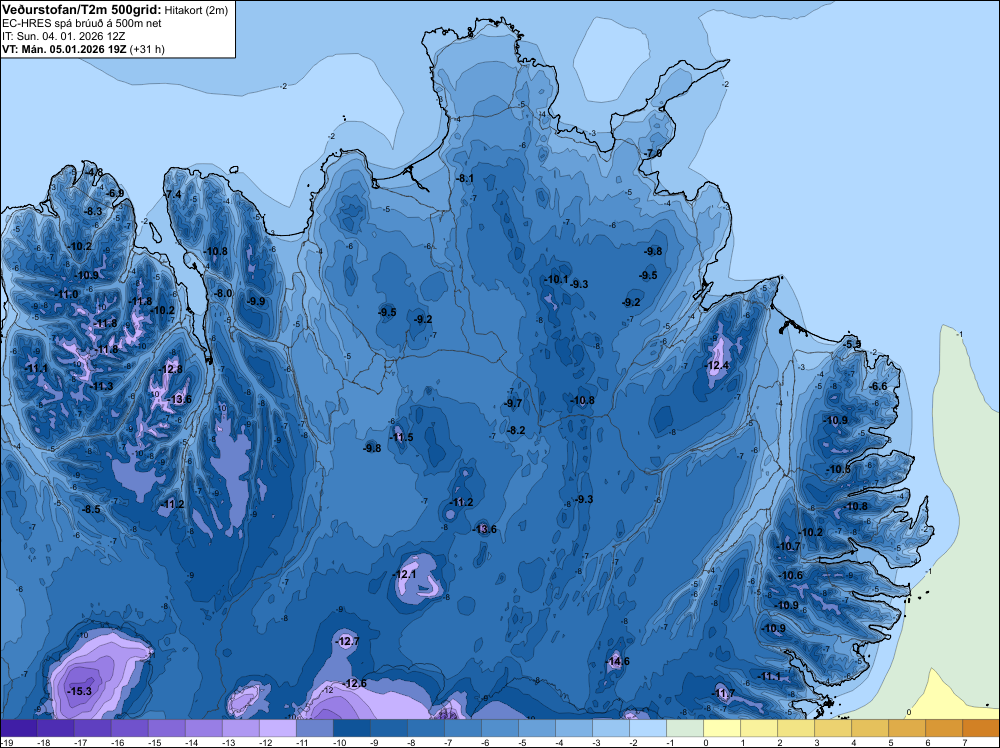Click the -11.3 temperature value

101,386
